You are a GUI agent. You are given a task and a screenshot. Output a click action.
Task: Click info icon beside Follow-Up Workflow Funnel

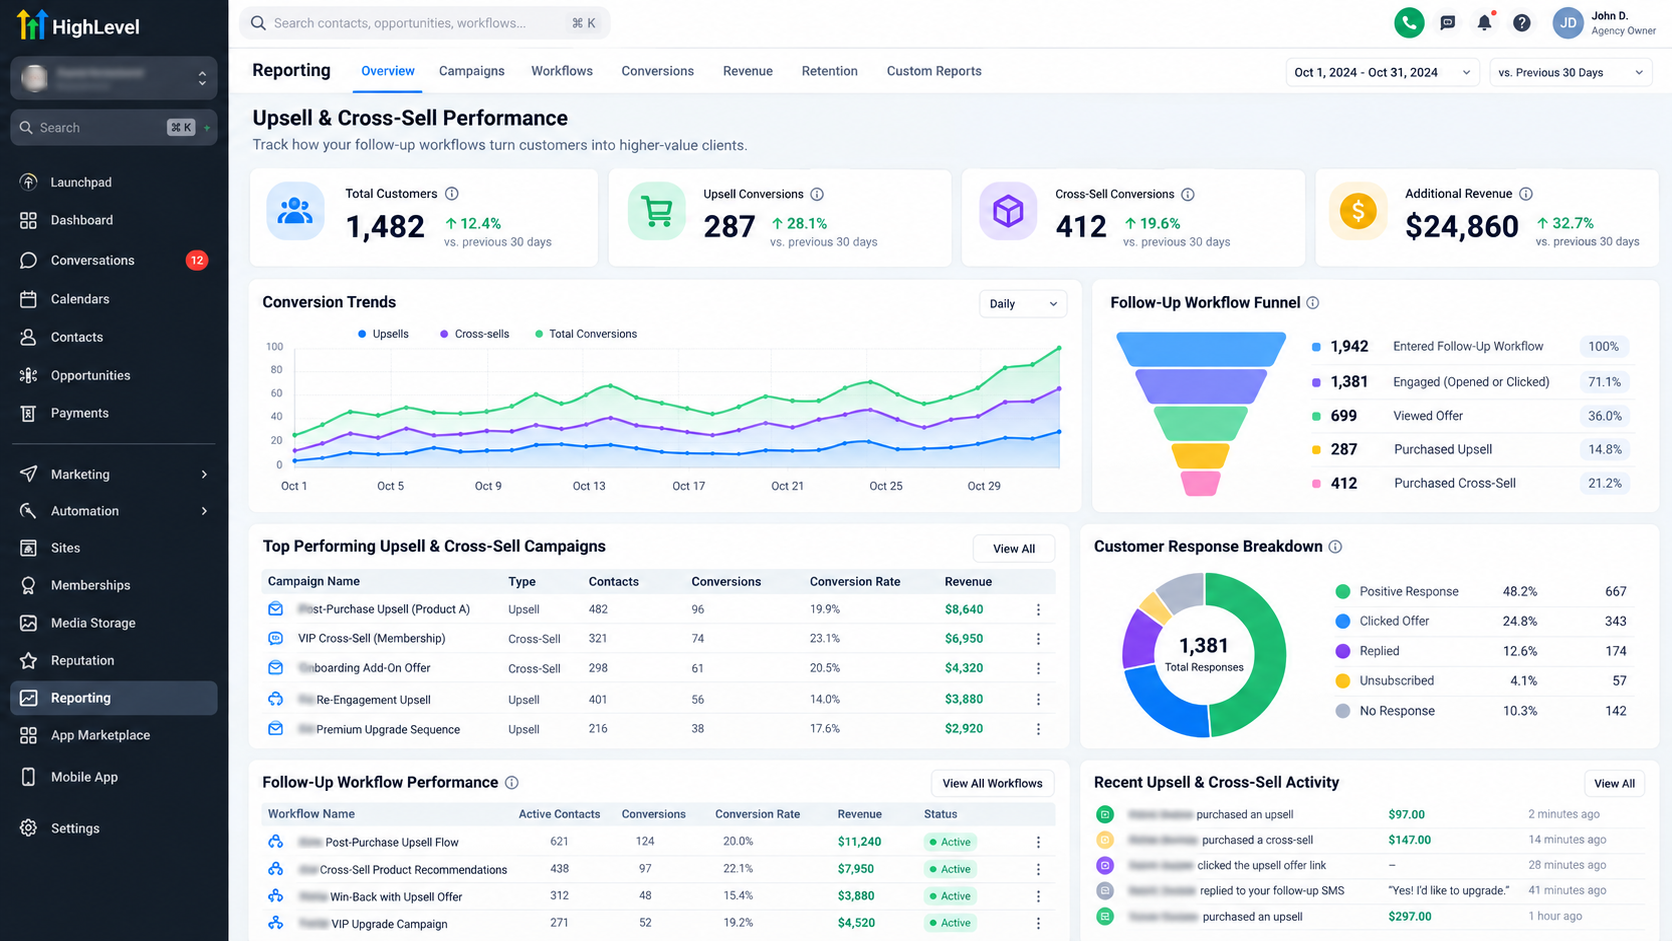(x=1313, y=303)
